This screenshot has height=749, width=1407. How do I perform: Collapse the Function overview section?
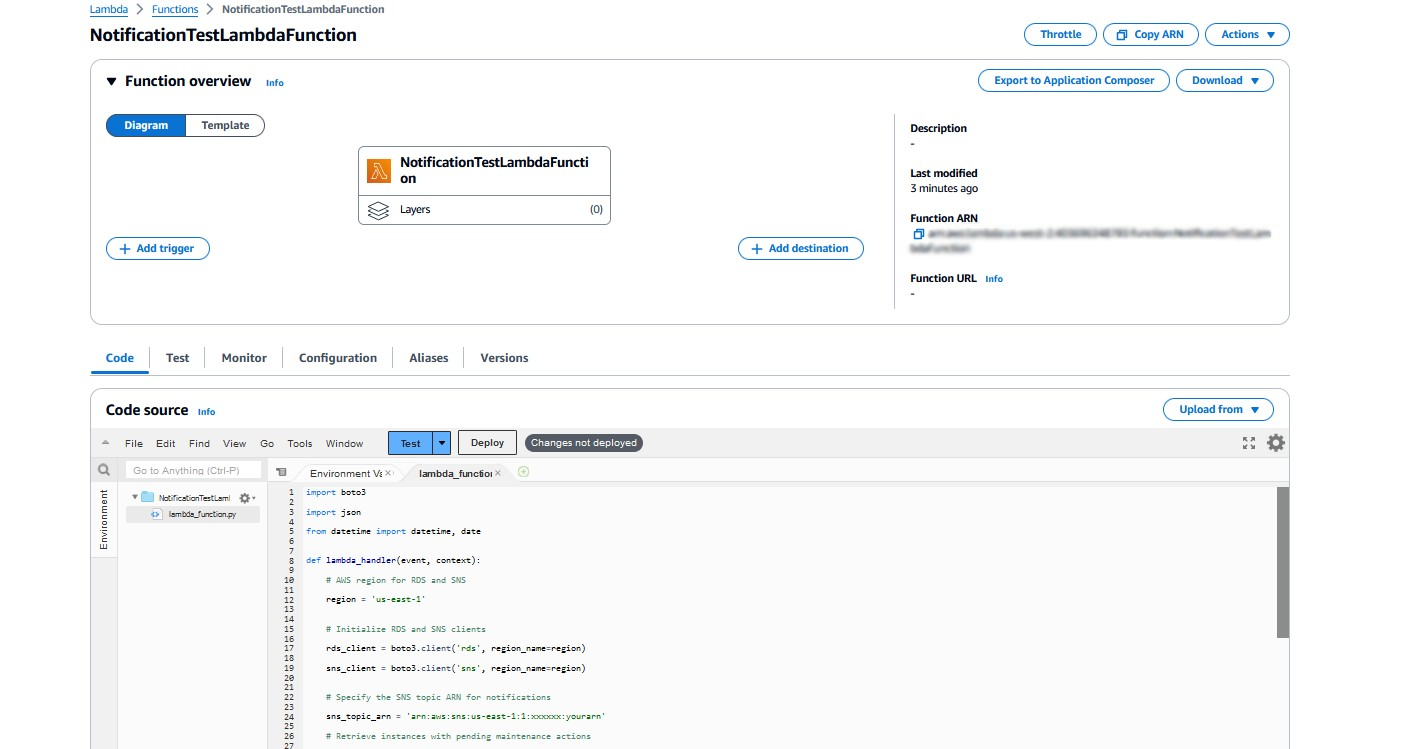111,81
